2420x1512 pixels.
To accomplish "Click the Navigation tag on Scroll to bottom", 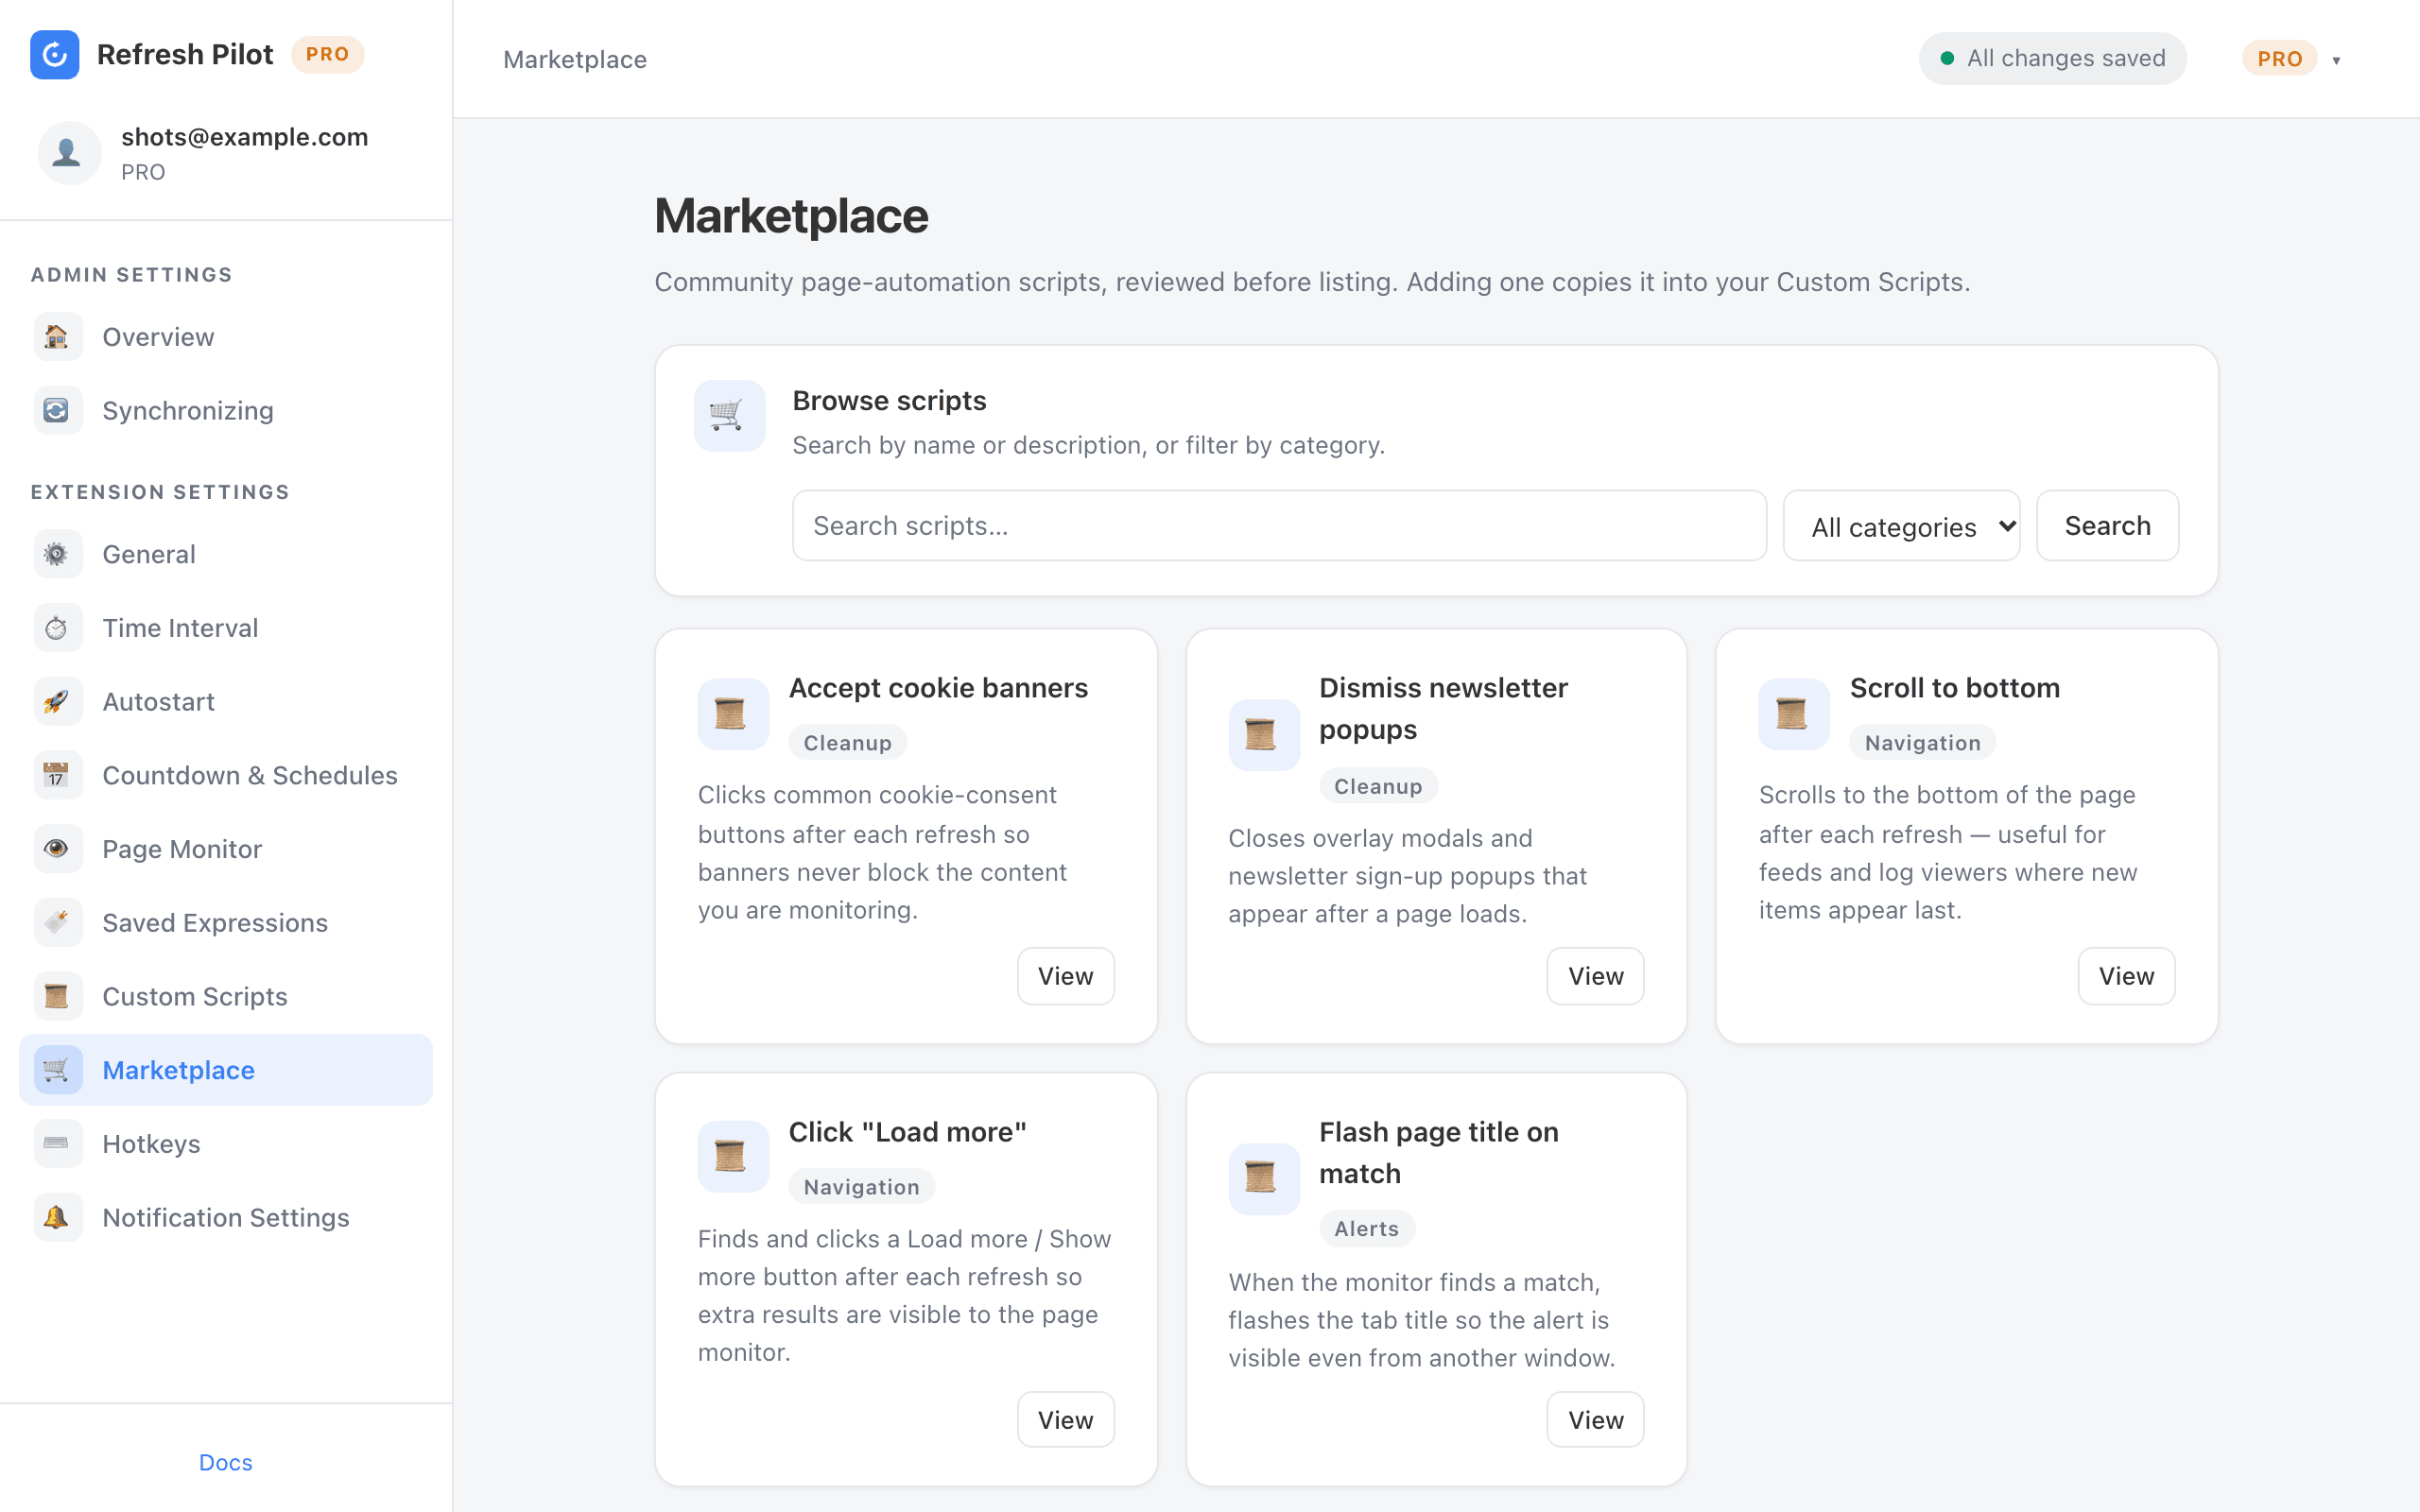I will [x=1922, y=743].
